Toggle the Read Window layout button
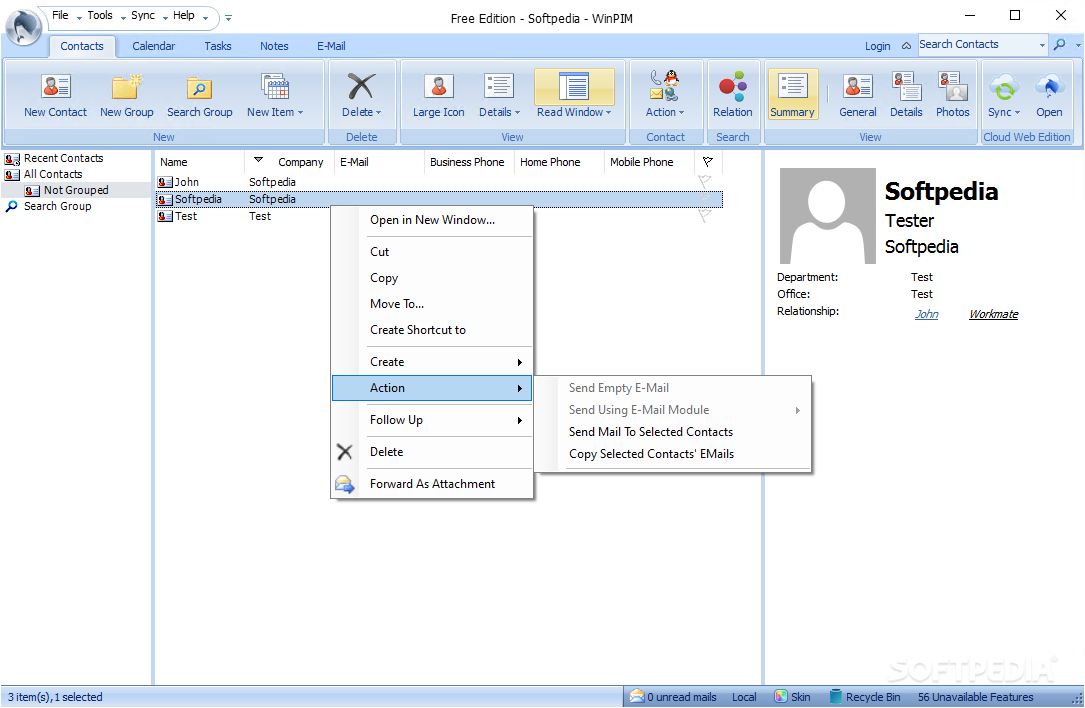 coord(574,96)
